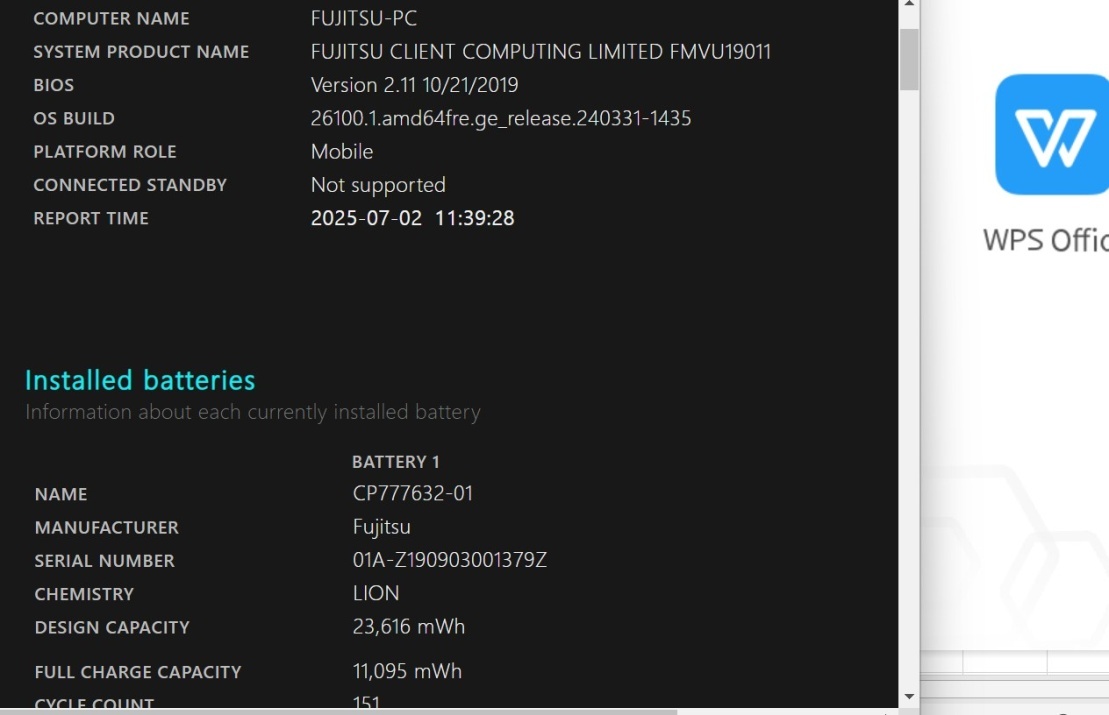1109x715 pixels.
Task: Click the system product name value
Action: (540, 52)
